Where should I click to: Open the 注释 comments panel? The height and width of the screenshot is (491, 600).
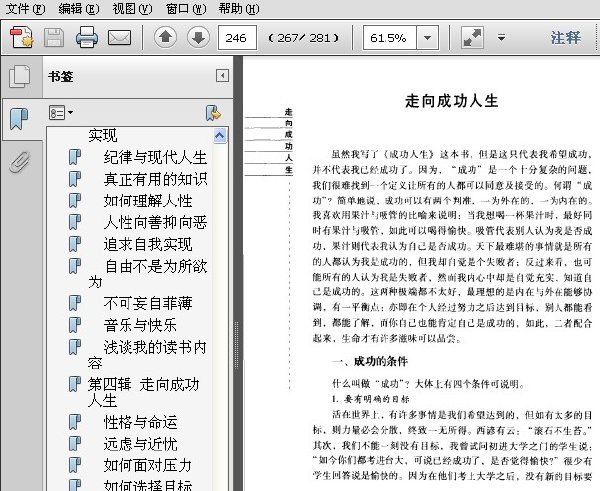(x=566, y=38)
